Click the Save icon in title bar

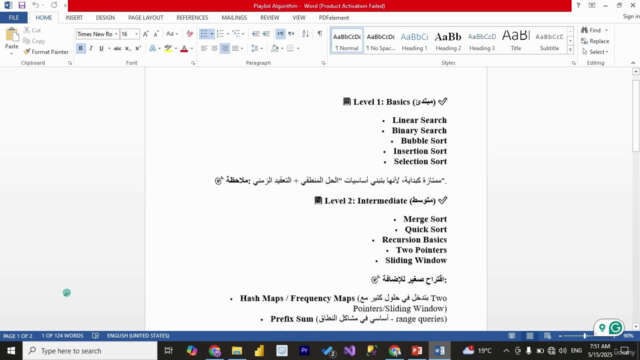point(22,5)
